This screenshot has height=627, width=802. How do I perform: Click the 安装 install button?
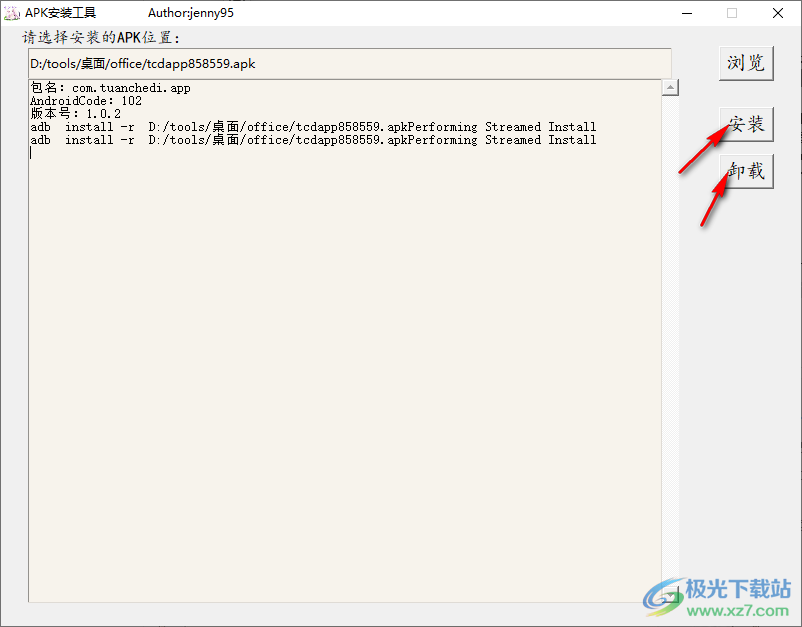pyautogui.click(x=746, y=124)
